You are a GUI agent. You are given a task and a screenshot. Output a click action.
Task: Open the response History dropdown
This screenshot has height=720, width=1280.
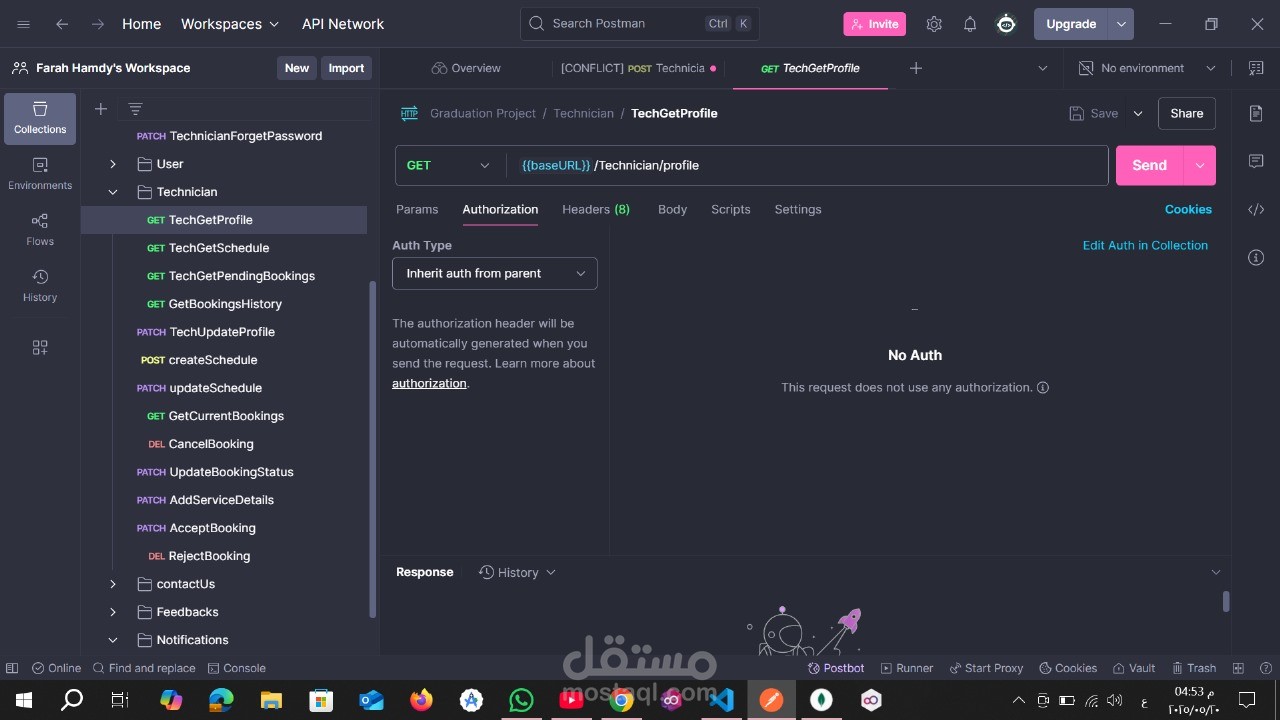click(x=517, y=573)
